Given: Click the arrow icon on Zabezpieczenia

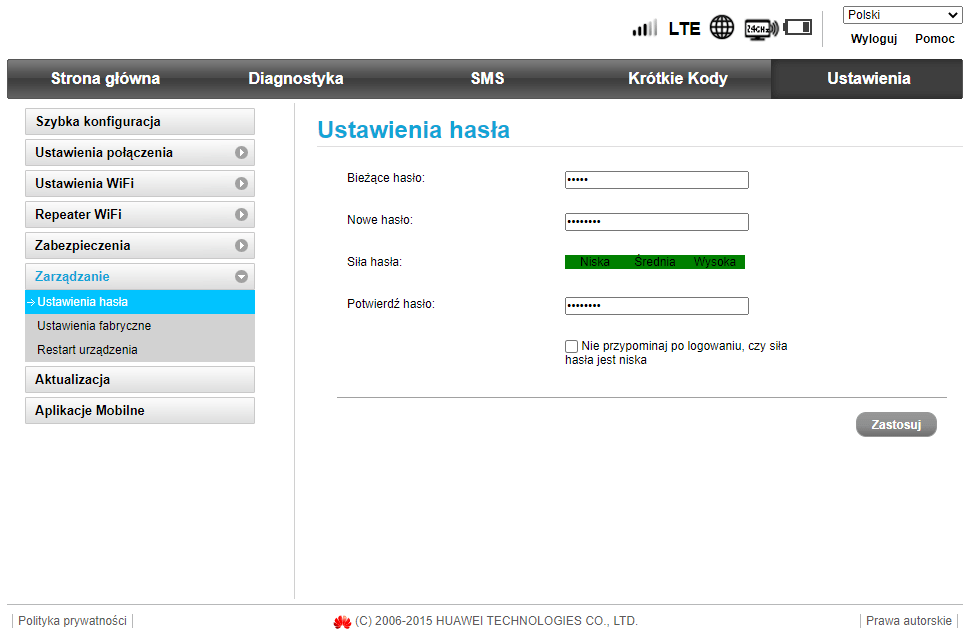Looking at the screenshot, I should [243, 245].
